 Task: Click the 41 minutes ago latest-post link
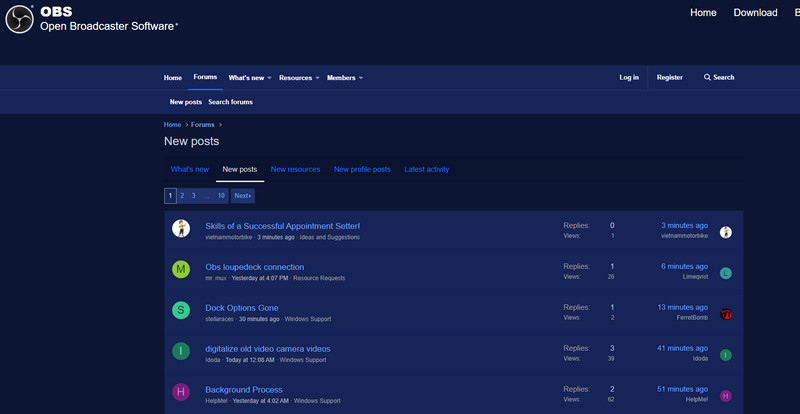[683, 348]
